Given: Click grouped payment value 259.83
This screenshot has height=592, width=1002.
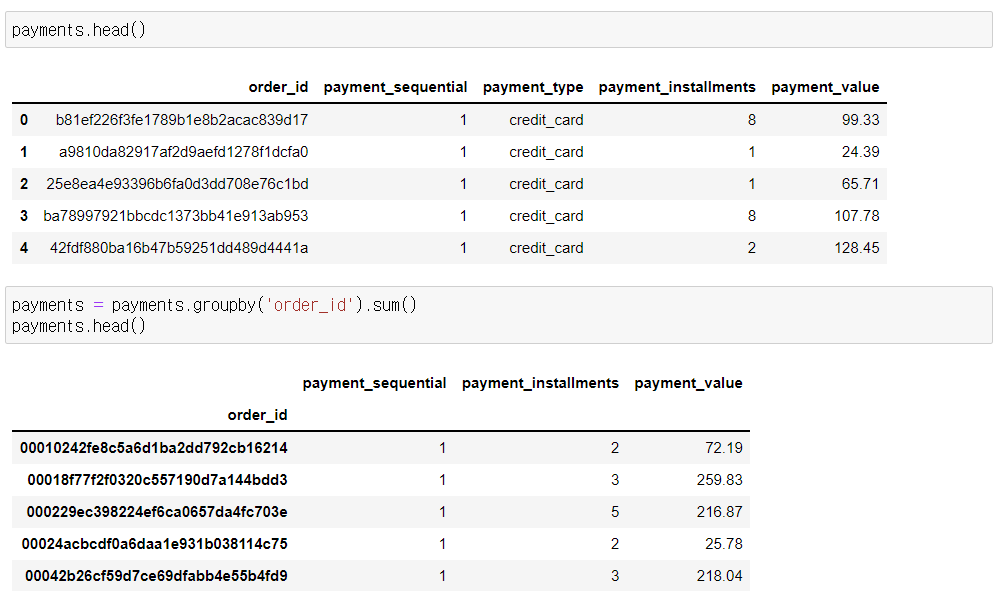Looking at the screenshot, I should tap(720, 479).
